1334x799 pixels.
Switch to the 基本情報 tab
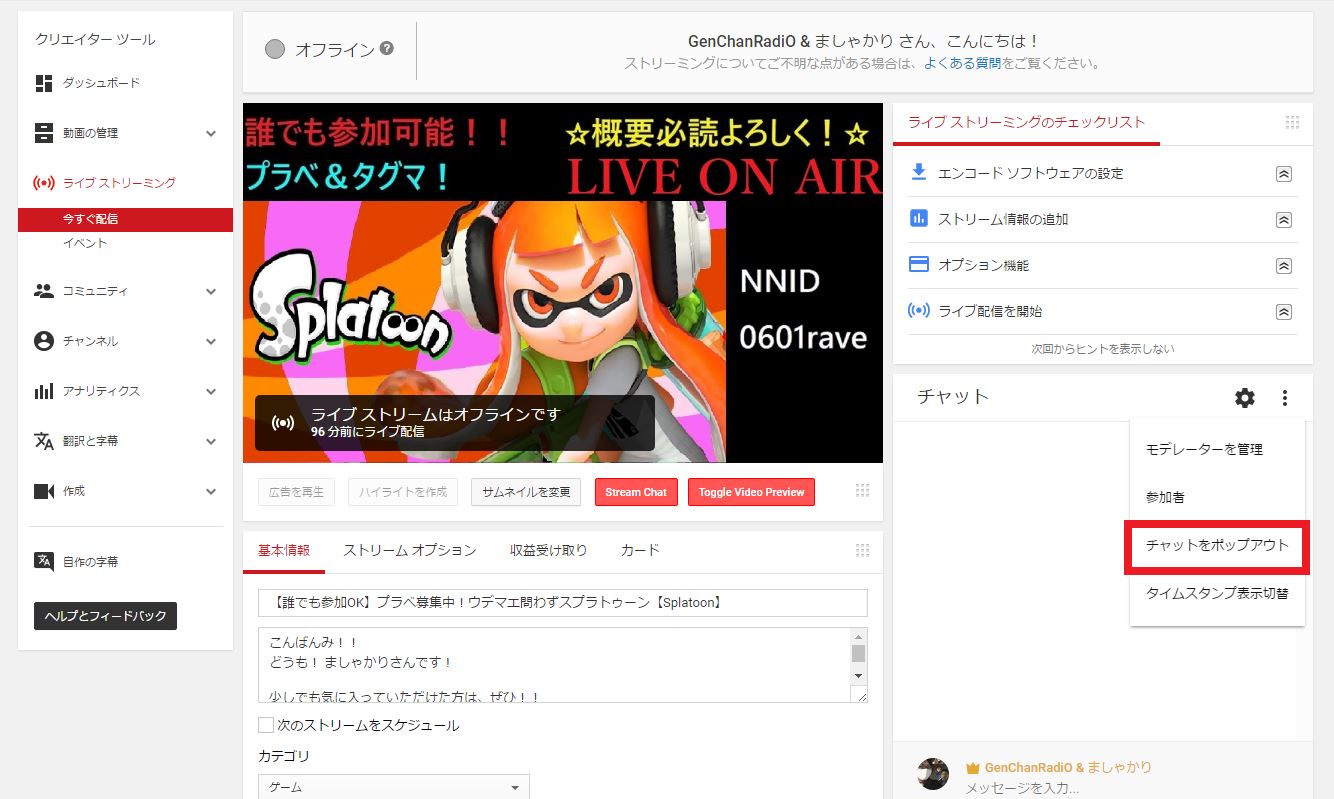tap(284, 550)
